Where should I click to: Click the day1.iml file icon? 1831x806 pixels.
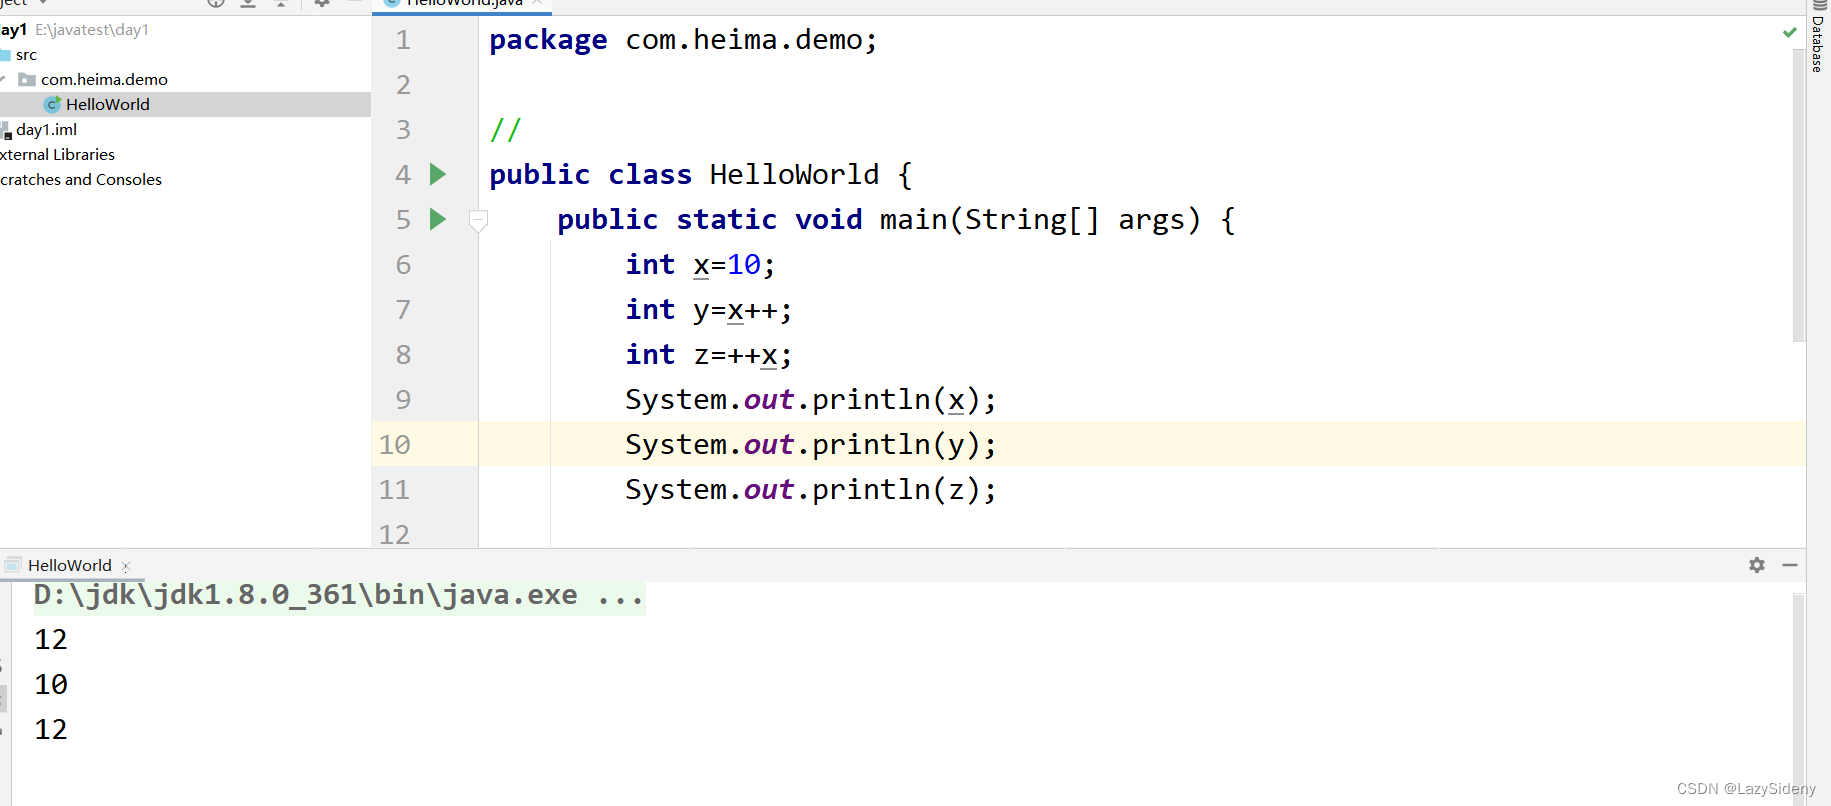coord(6,130)
